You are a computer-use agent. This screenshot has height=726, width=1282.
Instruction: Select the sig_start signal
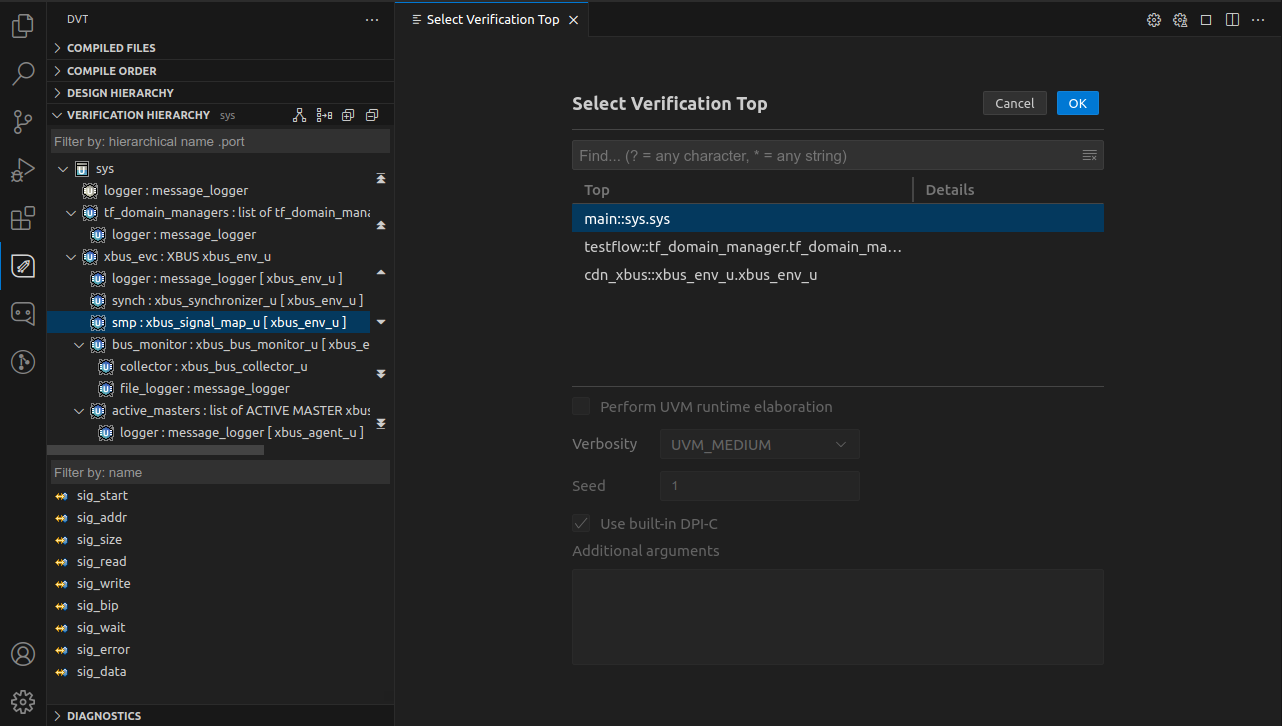(x=102, y=495)
